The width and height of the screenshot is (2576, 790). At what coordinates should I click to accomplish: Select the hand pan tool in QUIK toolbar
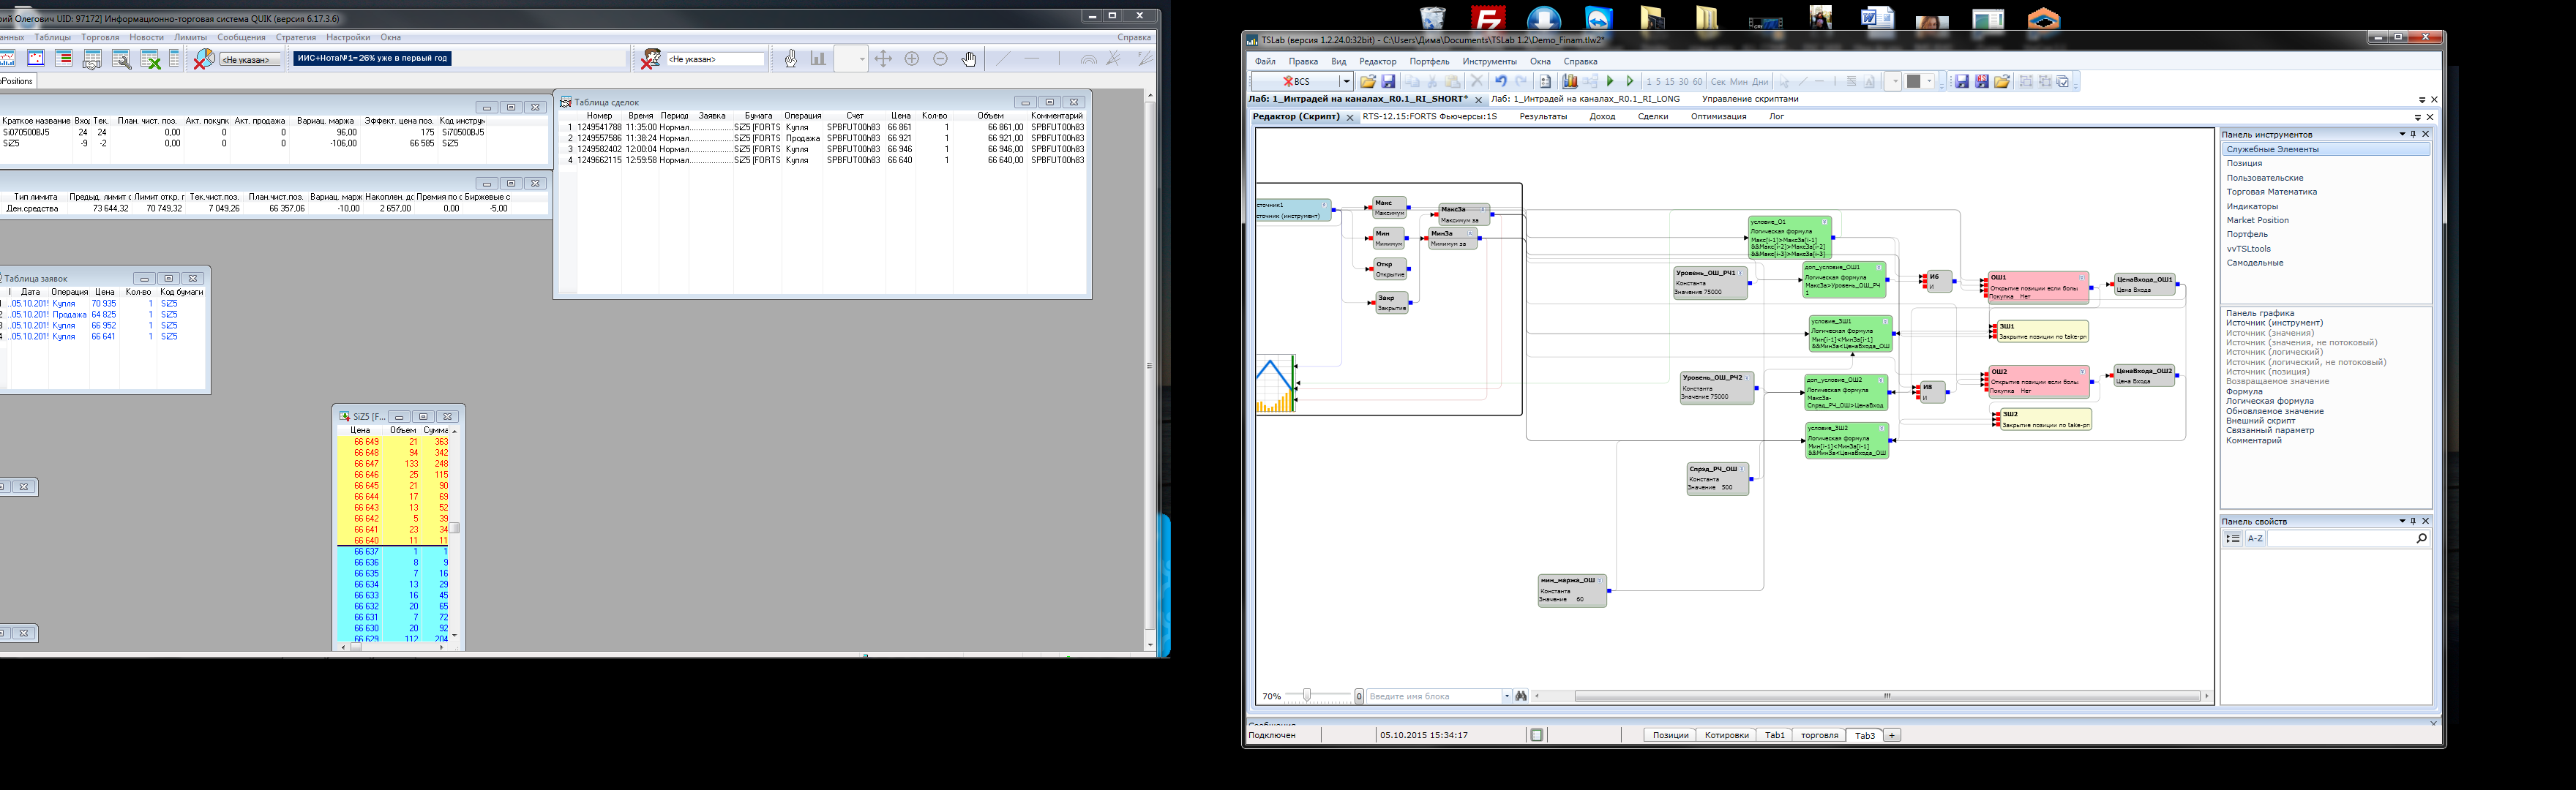coord(969,59)
